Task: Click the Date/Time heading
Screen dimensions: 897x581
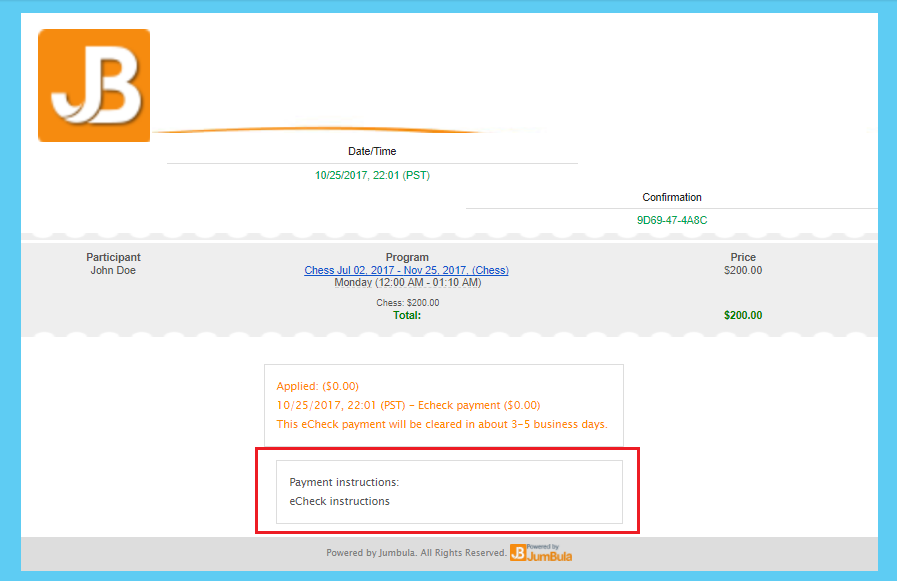Action: click(372, 151)
